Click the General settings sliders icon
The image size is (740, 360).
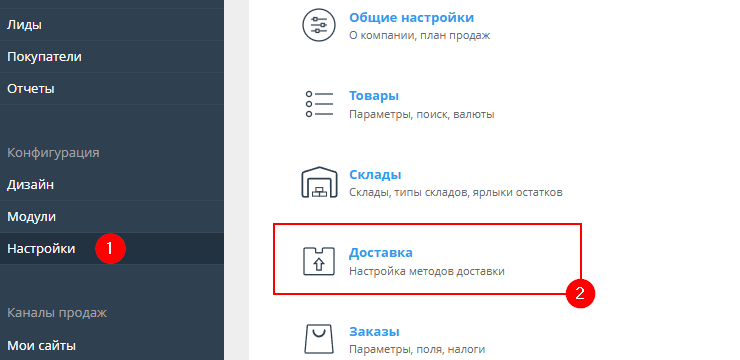tap(319, 25)
